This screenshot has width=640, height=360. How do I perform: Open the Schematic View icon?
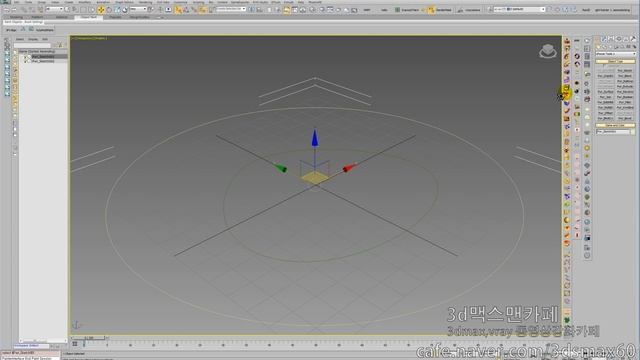click(303, 9)
